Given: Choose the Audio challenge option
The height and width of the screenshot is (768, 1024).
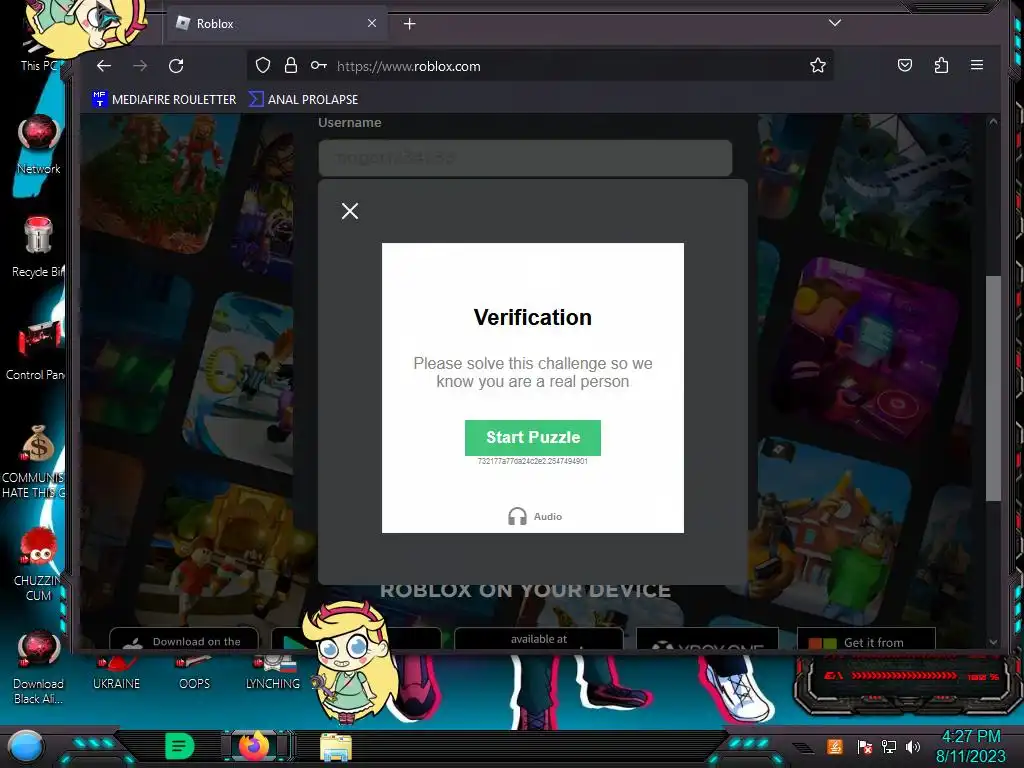Looking at the screenshot, I should click(x=535, y=517).
